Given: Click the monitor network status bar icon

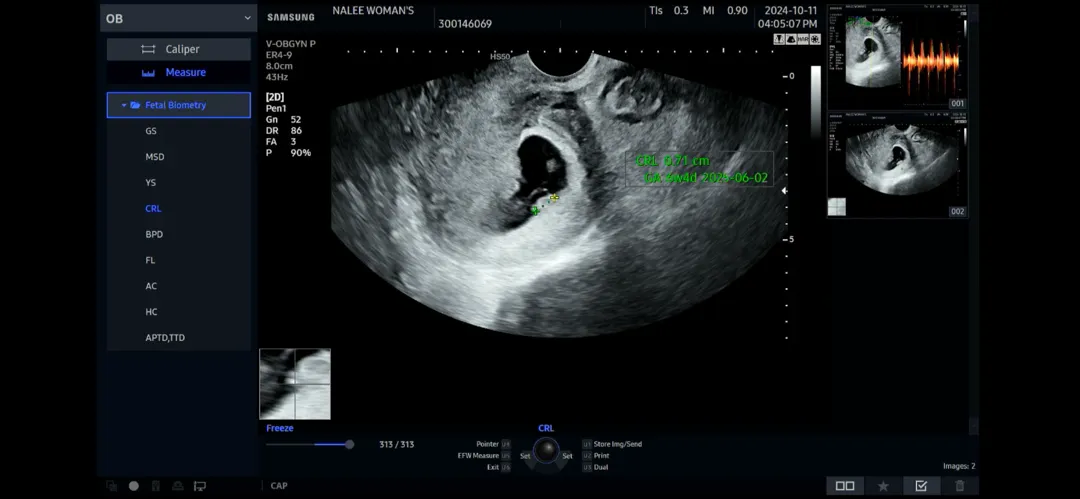Looking at the screenshot, I should click(x=200, y=486).
